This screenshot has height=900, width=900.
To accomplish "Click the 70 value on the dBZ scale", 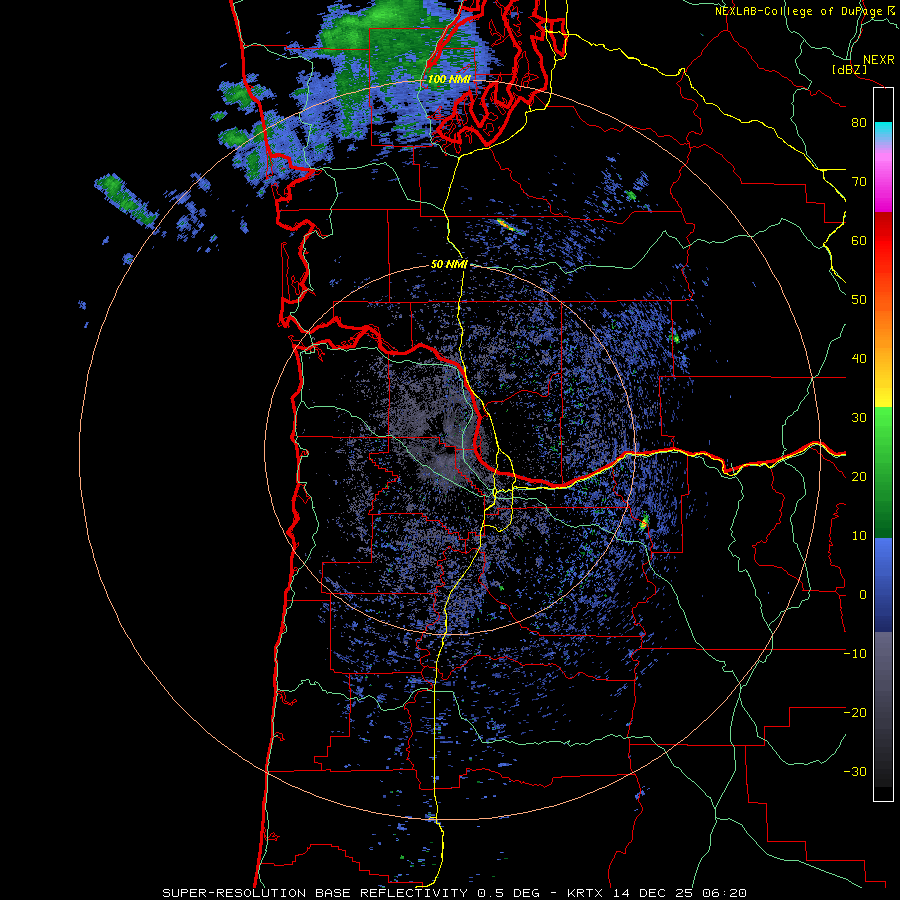I will click(859, 182).
